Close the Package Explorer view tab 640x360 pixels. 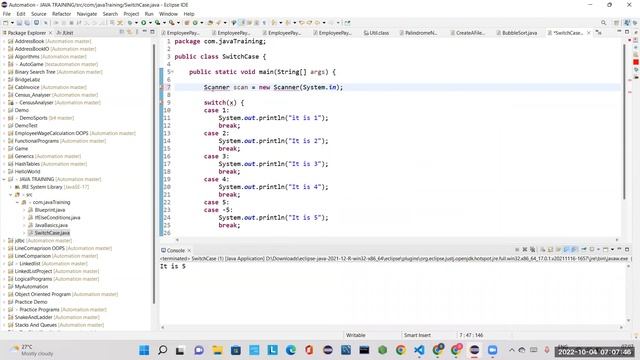[50, 32]
